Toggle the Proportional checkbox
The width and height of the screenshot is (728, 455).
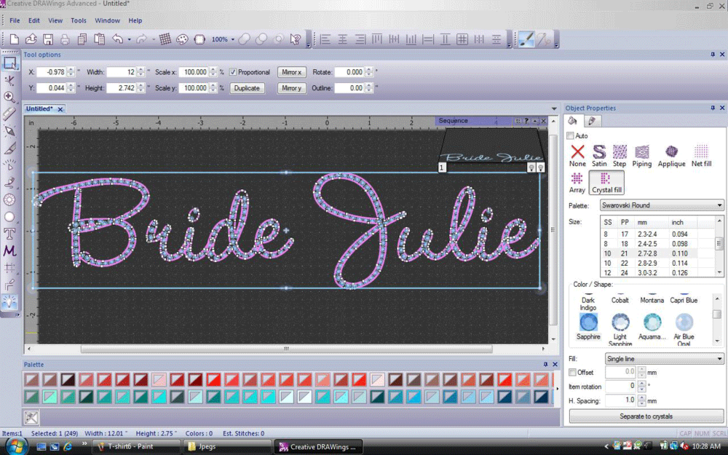(234, 72)
